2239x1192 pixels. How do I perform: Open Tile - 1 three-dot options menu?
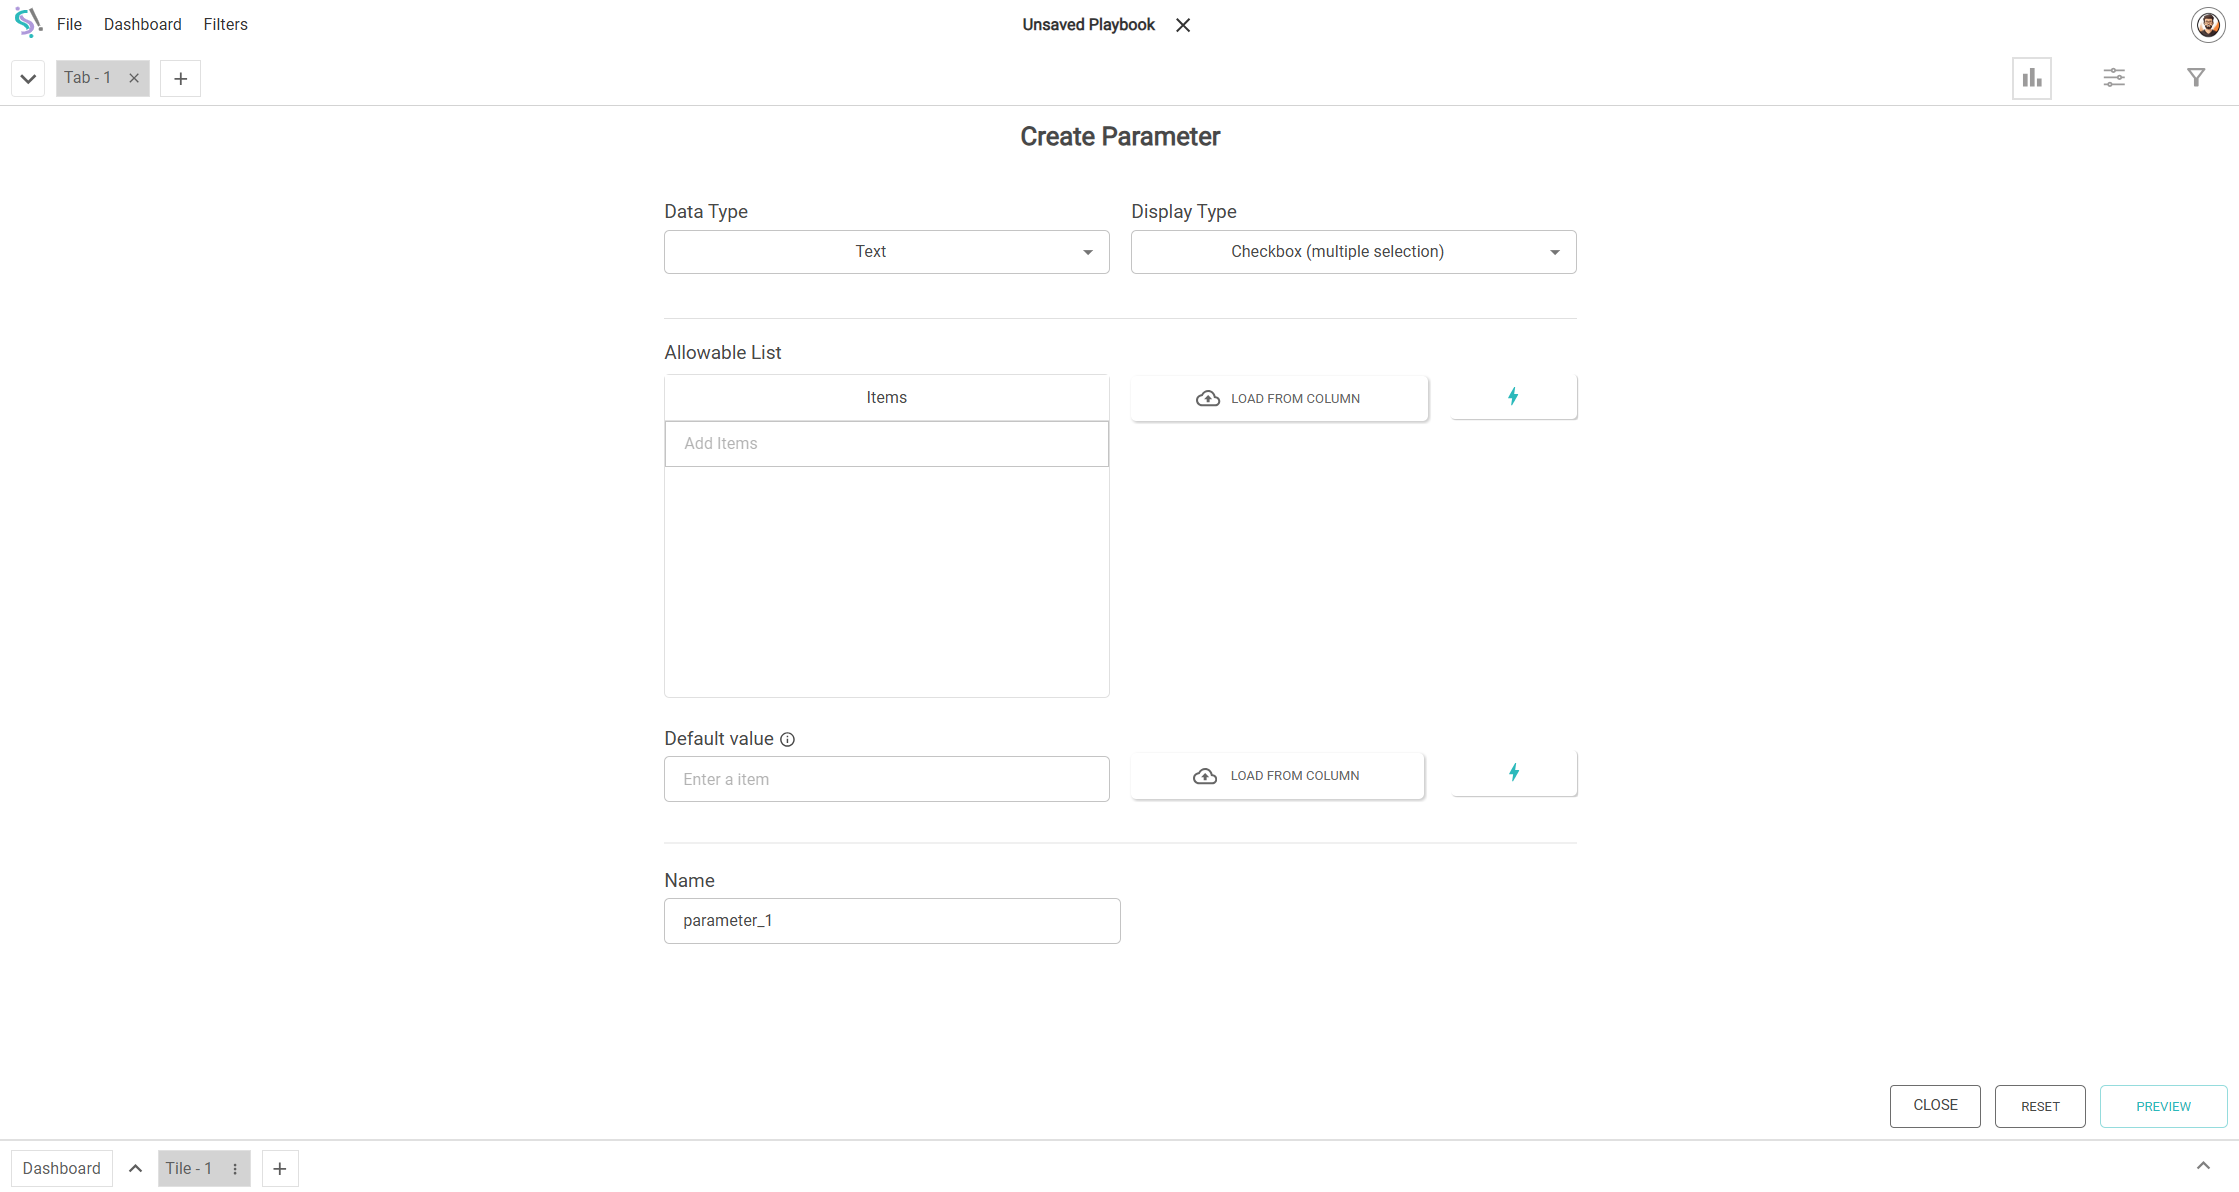tap(235, 1168)
